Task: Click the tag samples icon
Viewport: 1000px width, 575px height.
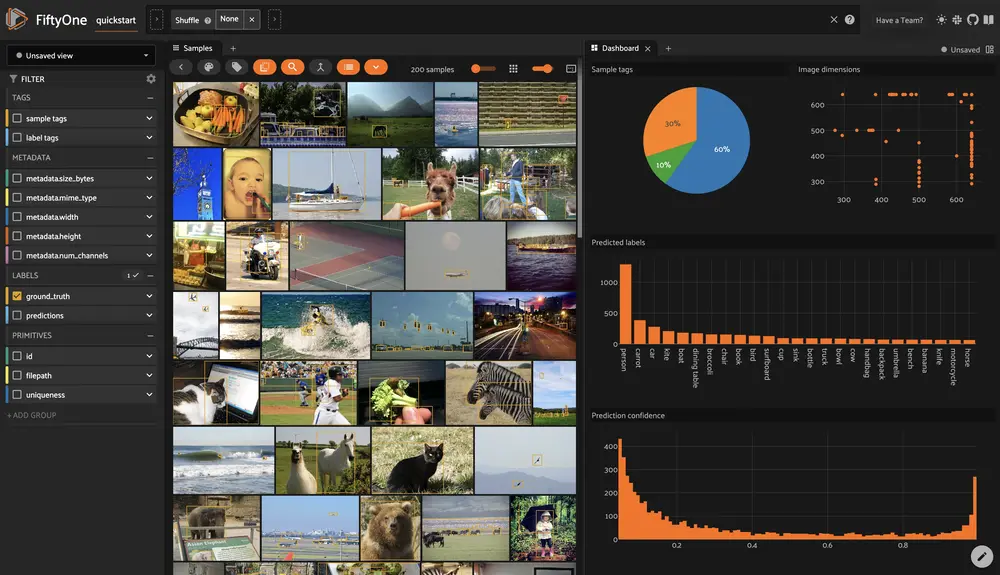Action: coord(237,68)
